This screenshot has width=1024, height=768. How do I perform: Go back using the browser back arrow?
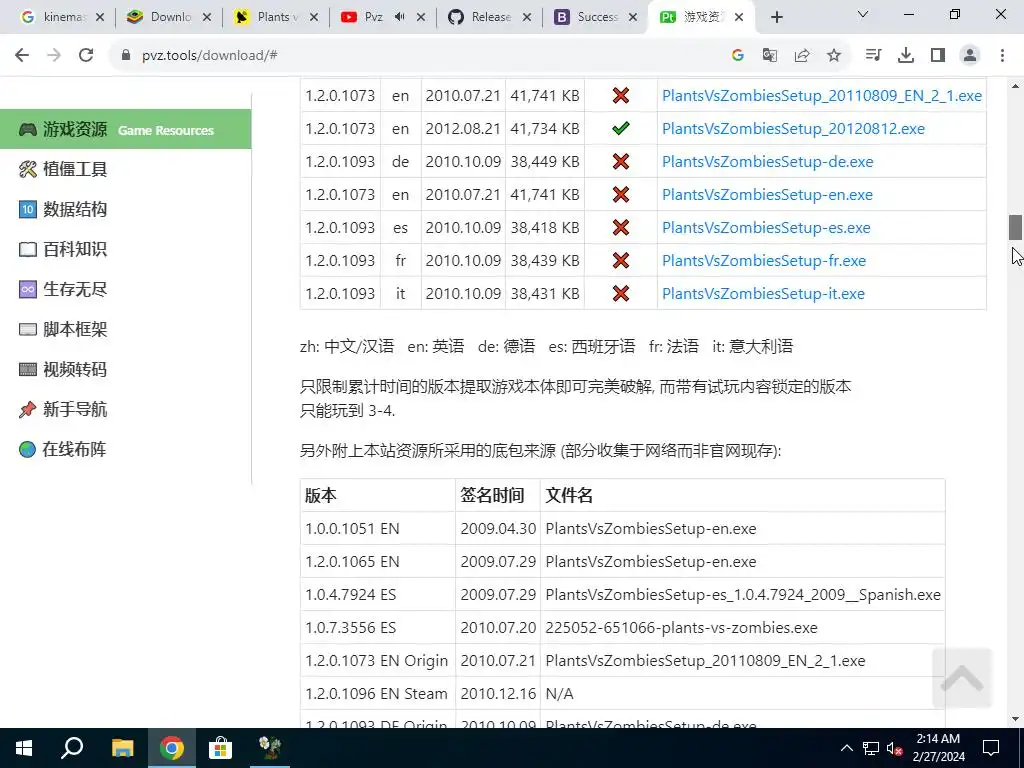click(22, 56)
